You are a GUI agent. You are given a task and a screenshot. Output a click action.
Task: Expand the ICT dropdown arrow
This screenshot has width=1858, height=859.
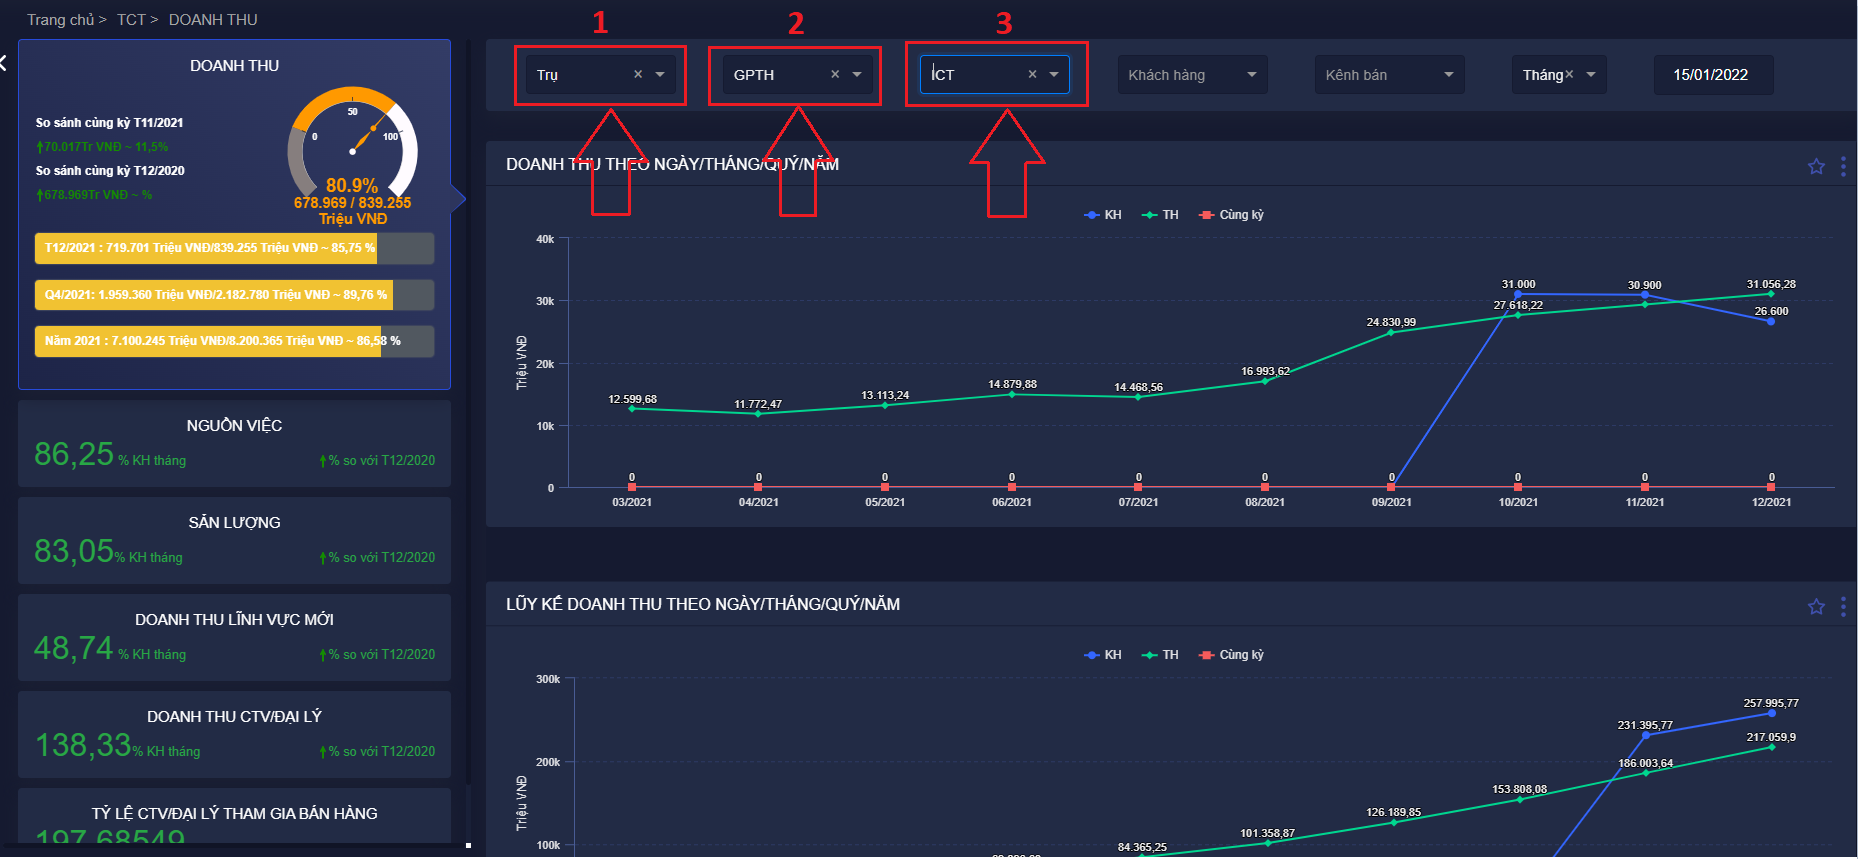pos(1054,74)
